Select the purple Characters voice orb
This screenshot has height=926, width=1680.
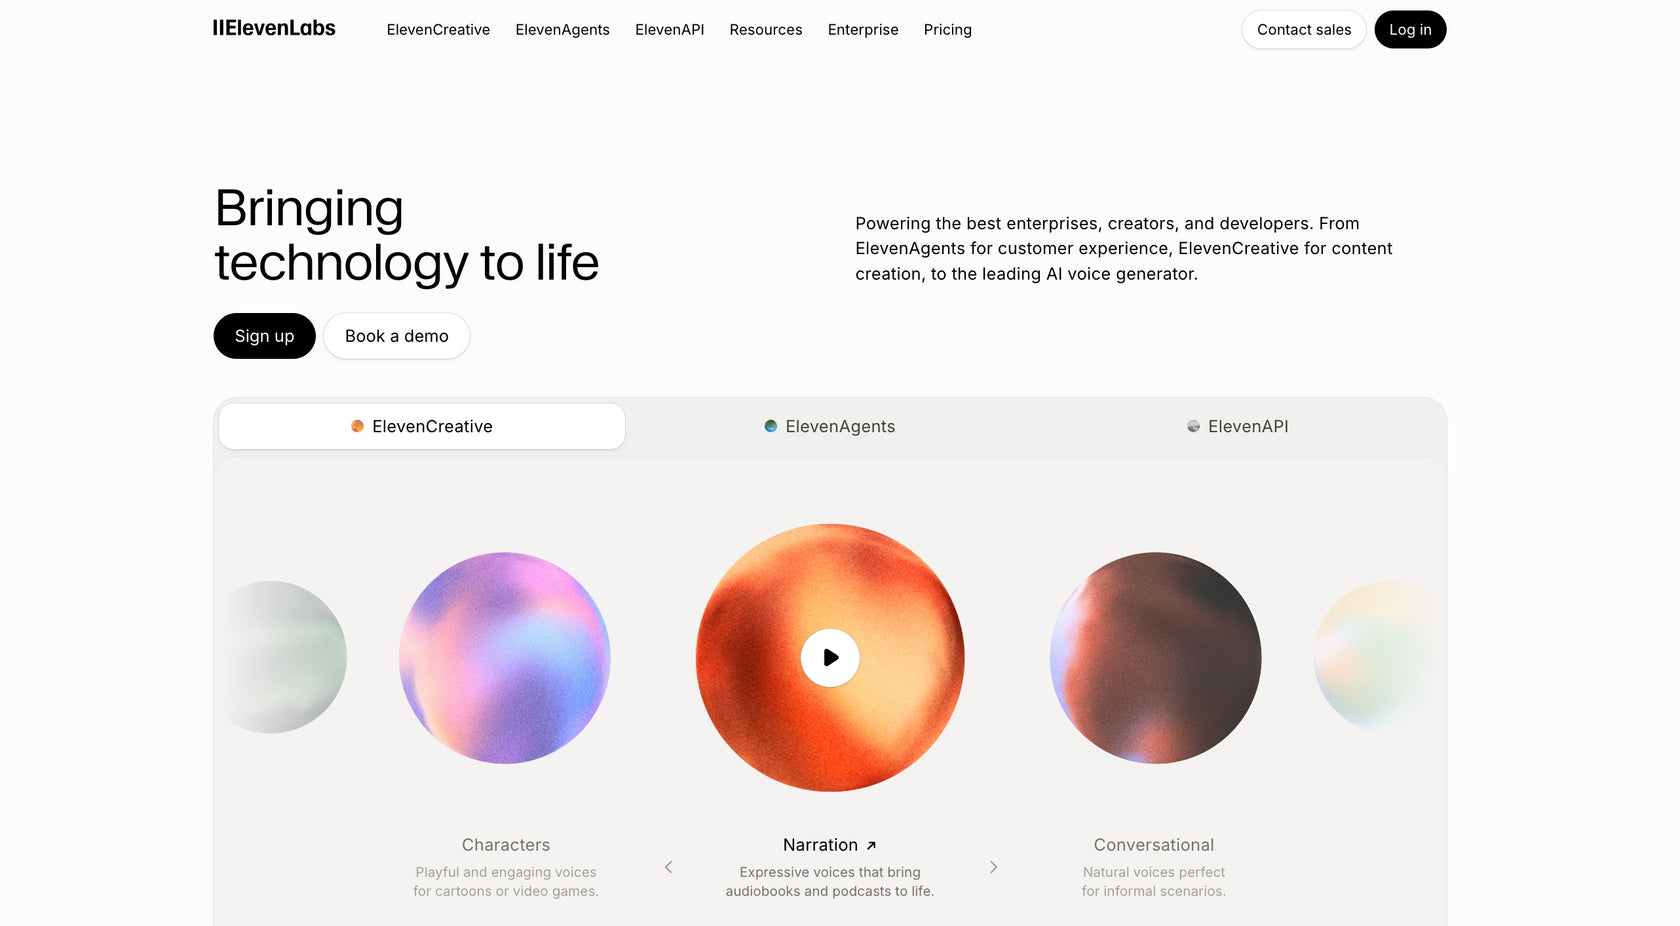tap(505, 658)
